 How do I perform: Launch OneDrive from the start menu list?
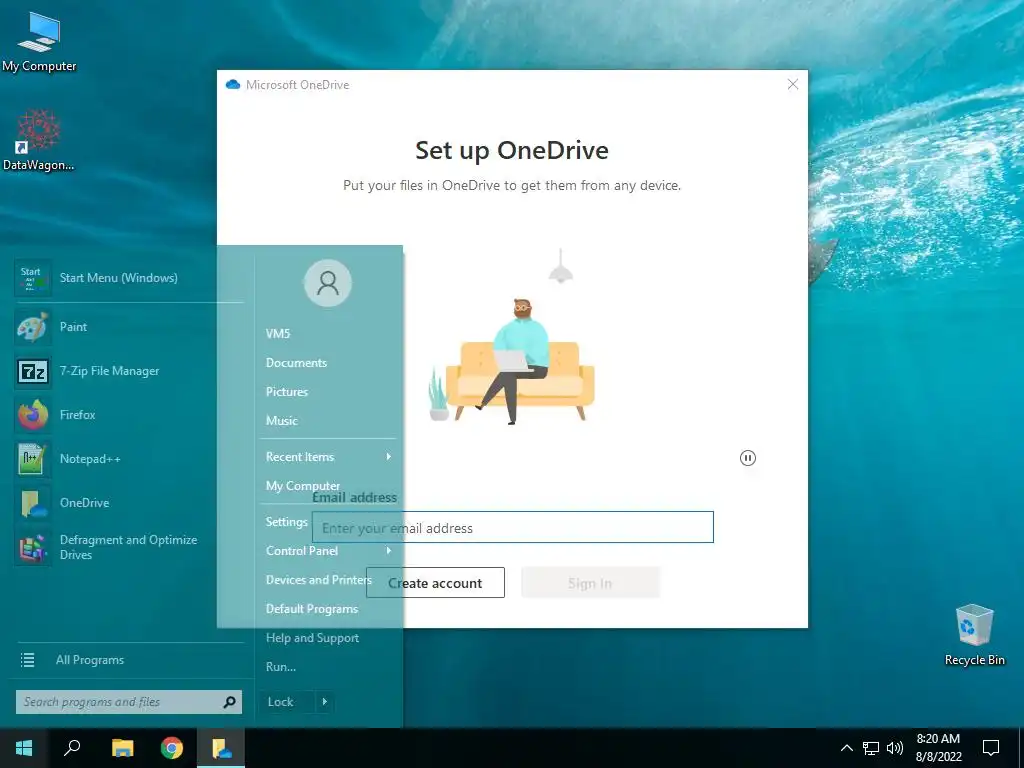(129, 503)
